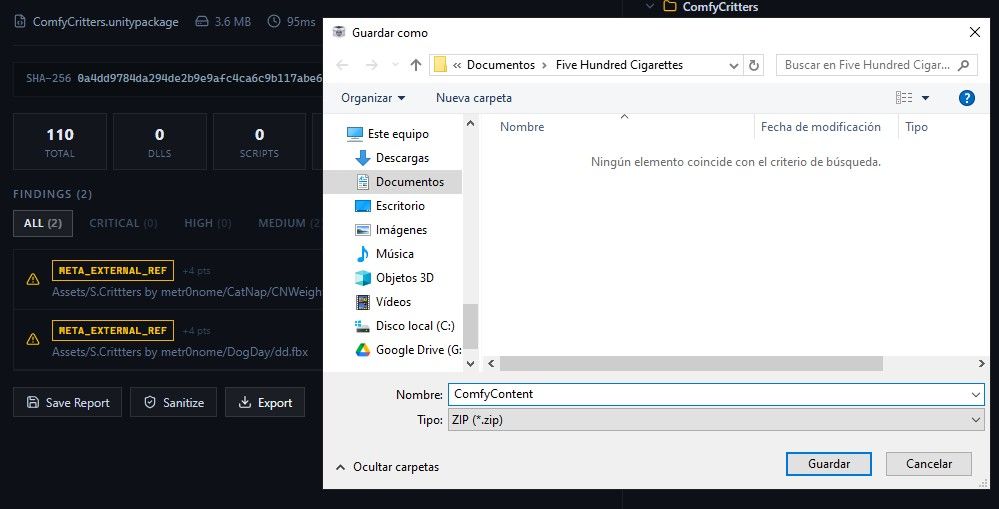Screen dimensions: 999x509
Task: Go up one folder level with the Up arrow
Action: tap(416, 65)
